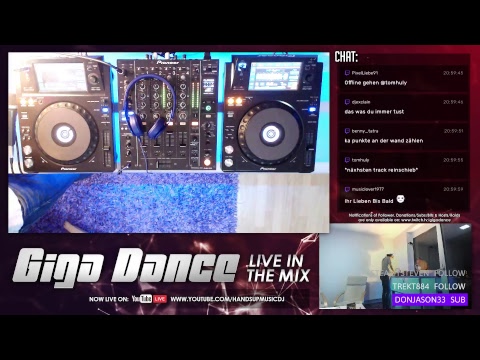This screenshot has height=360, width=480.
Task: Click the face emoji after 'Ihr Lieben Bis Bald'
Action: (400, 199)
